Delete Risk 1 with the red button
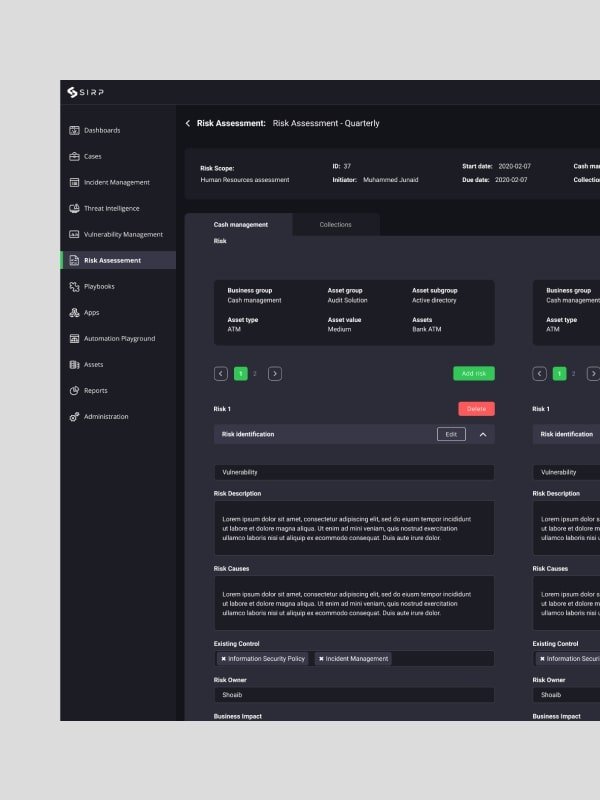Viewport: 600px width, 800px height. point(476,409)
